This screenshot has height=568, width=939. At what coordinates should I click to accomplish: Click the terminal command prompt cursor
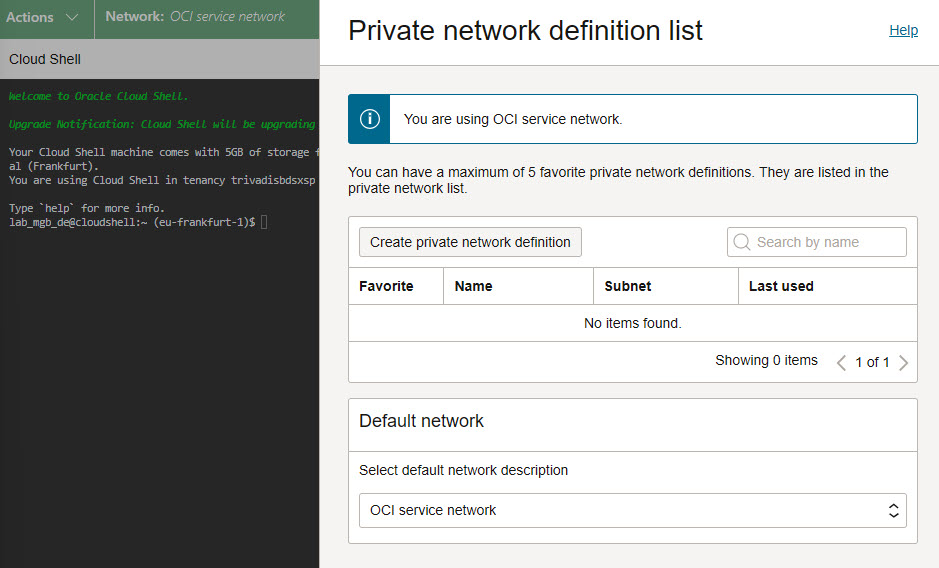point(264,222)
